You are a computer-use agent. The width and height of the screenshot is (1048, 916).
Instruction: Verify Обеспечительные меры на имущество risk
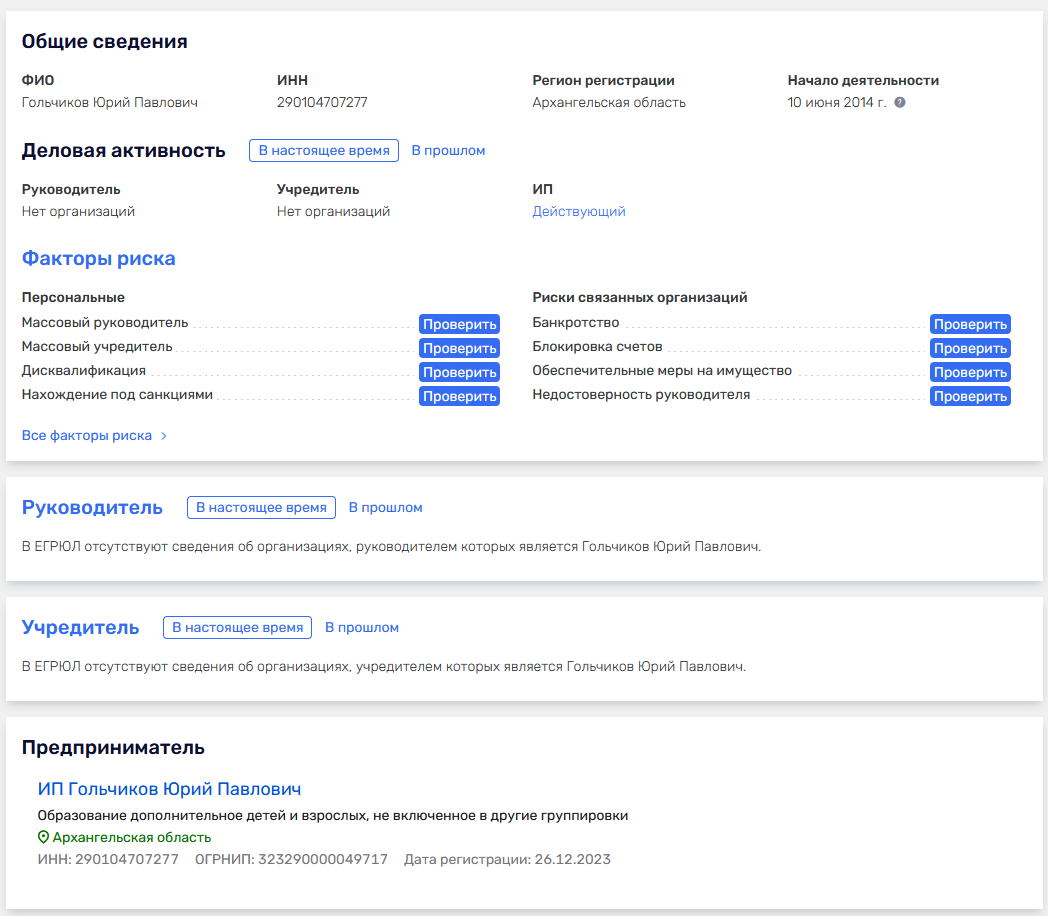970,371
